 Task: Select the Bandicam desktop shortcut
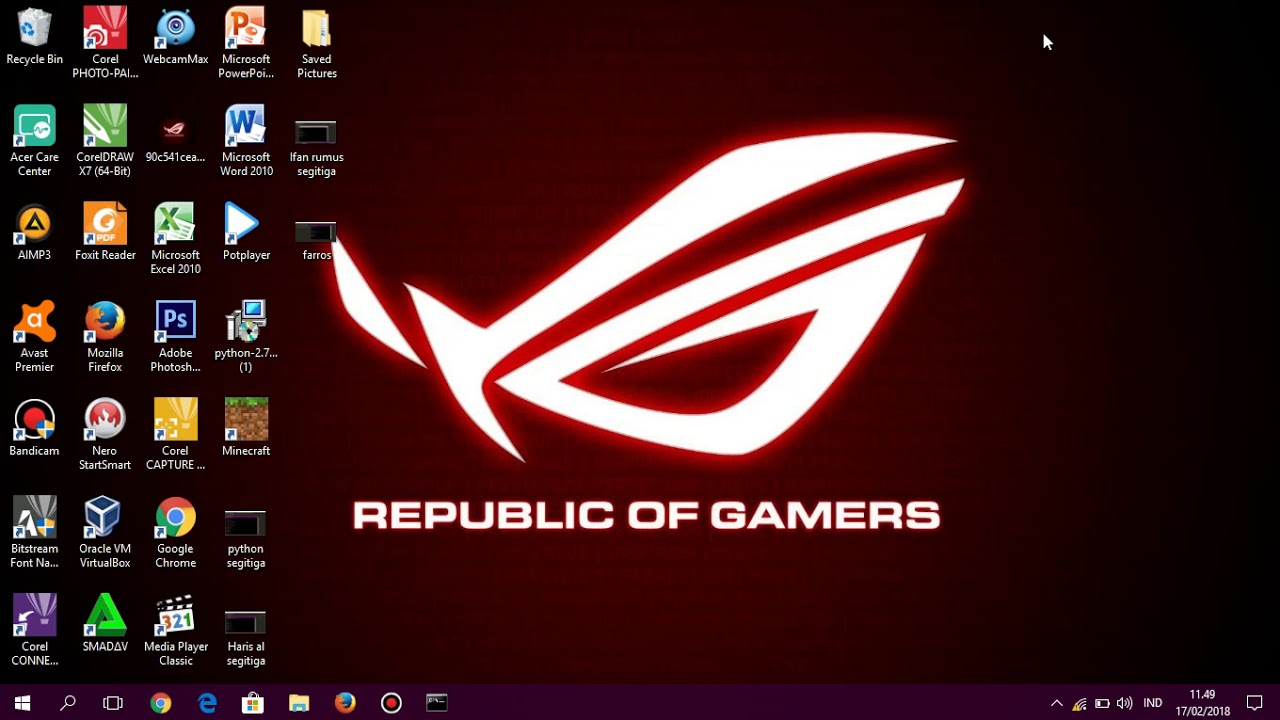pyautogui.click(x=34, y=429)
